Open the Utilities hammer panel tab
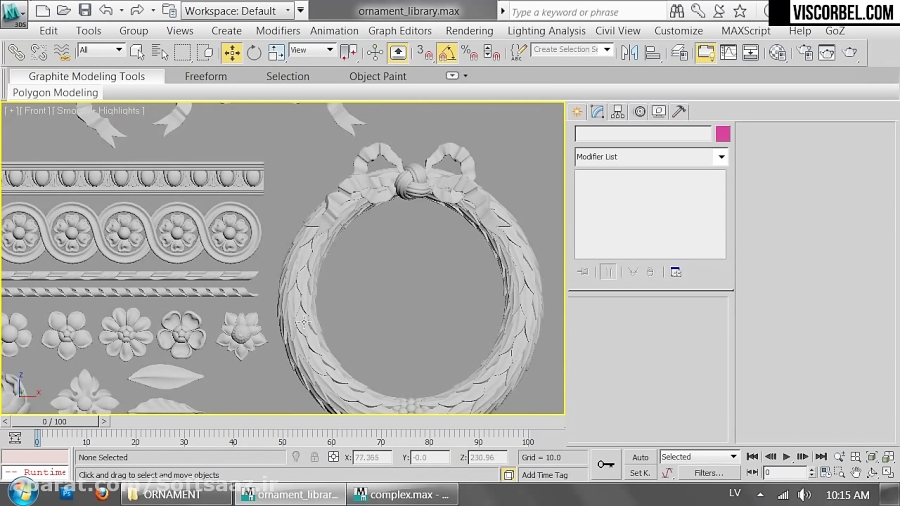 678,112
